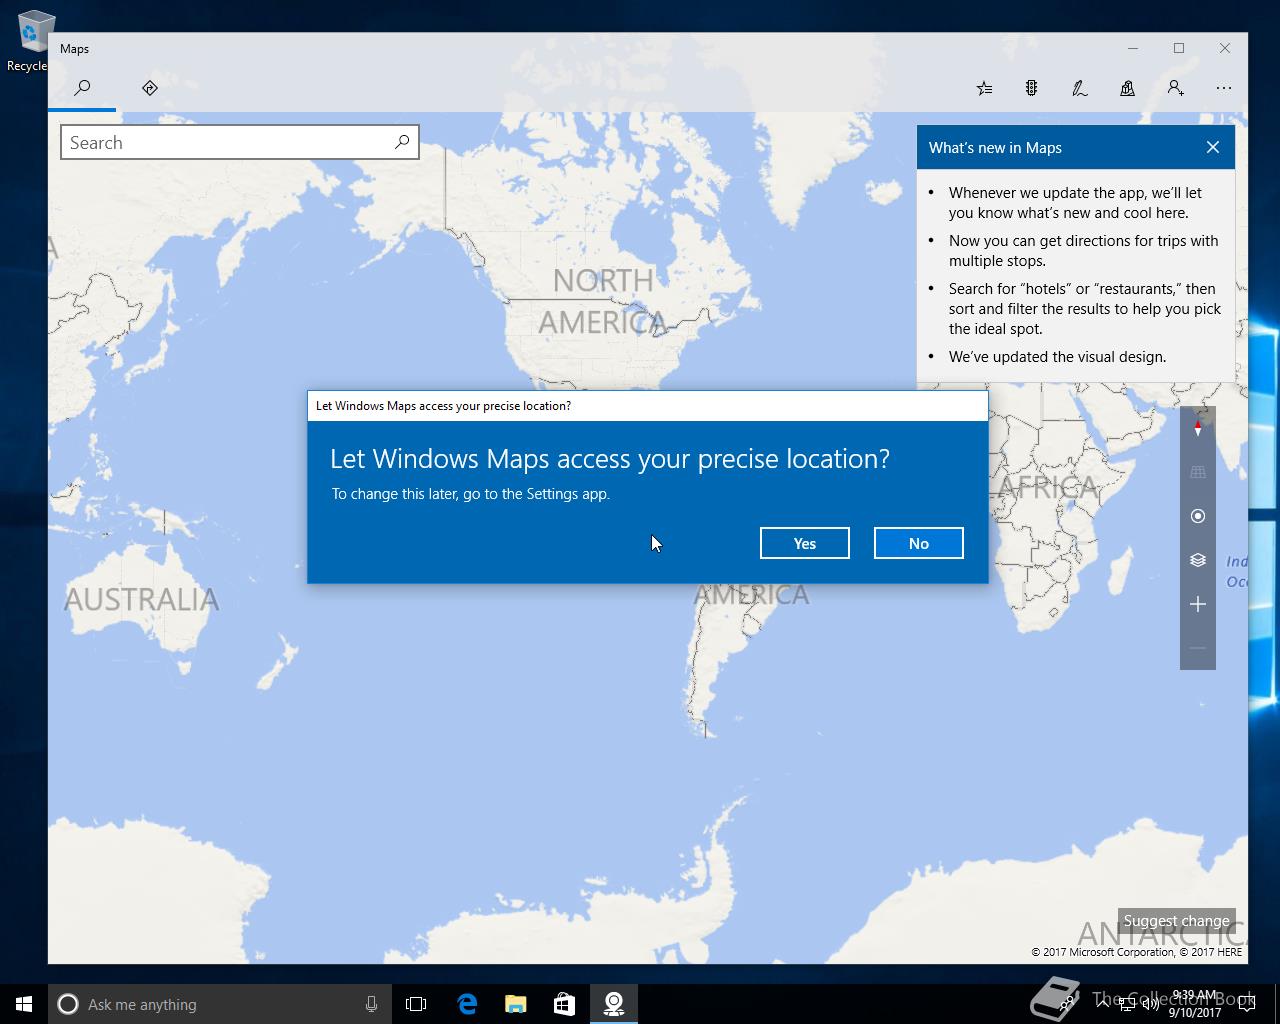
Task: Click the Show my location target icon
Action: click(x=1198, y=516)
